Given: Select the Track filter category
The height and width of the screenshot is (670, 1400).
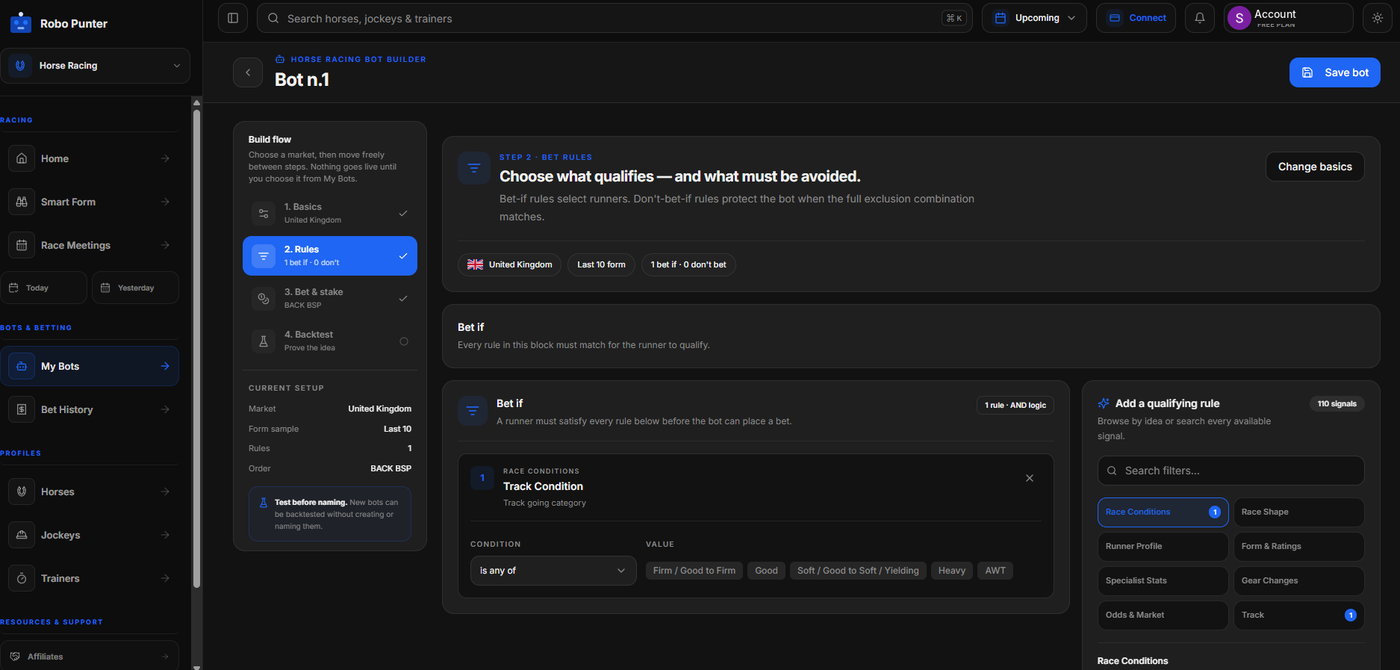Looking at the screenshot, I should tap(1299, 615).
